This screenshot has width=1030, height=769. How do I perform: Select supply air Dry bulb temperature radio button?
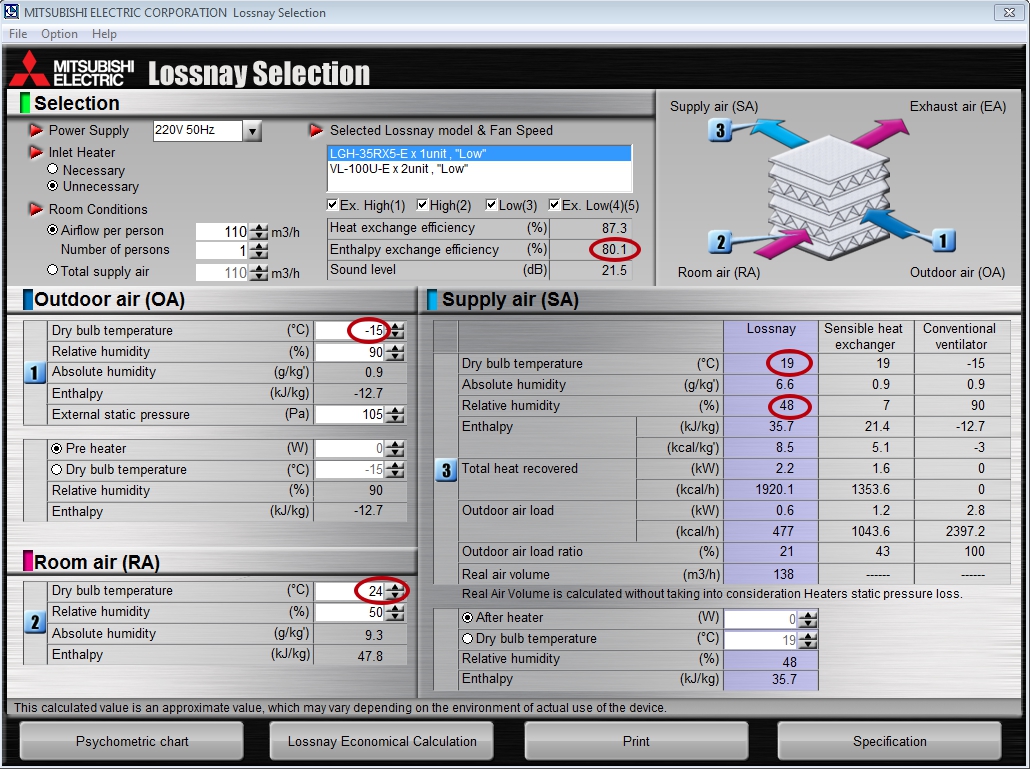pos(467,638)
